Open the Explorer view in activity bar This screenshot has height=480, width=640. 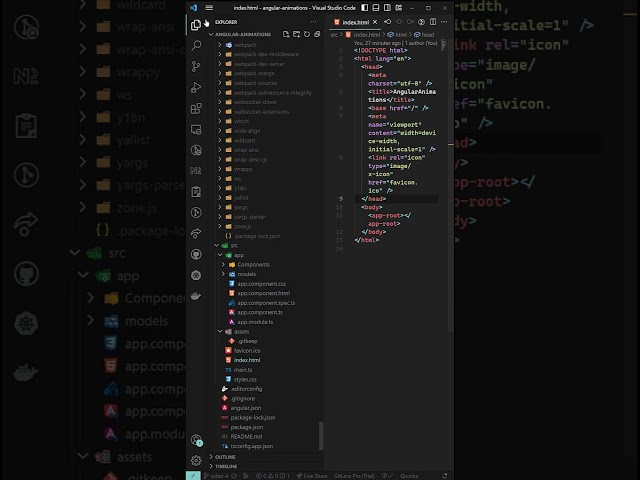click(x=196, y=24)
